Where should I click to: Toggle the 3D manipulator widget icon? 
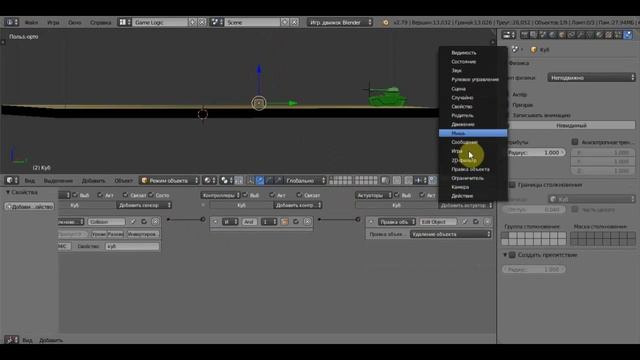pyautogui.click(x=251, y=180)
